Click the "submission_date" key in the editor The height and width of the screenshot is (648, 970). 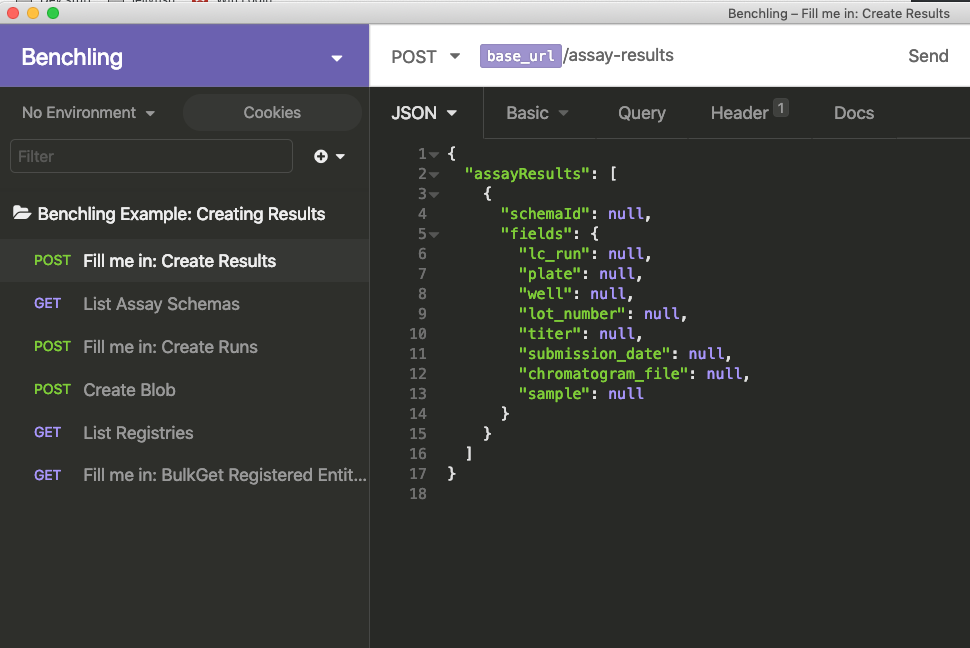click(594, 353)
